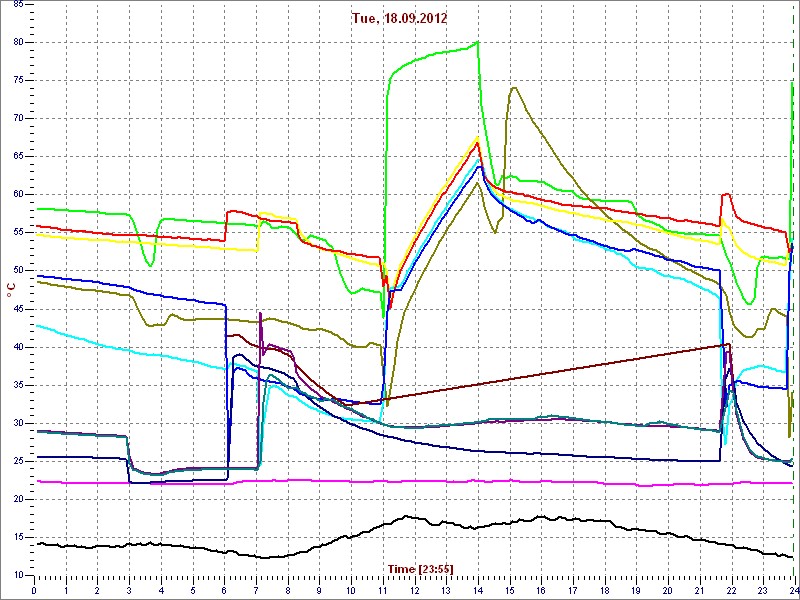The image size is (800, 600).
Task: Click the "Time [23:55]" axis caption
Action: [x=420, y=568]
